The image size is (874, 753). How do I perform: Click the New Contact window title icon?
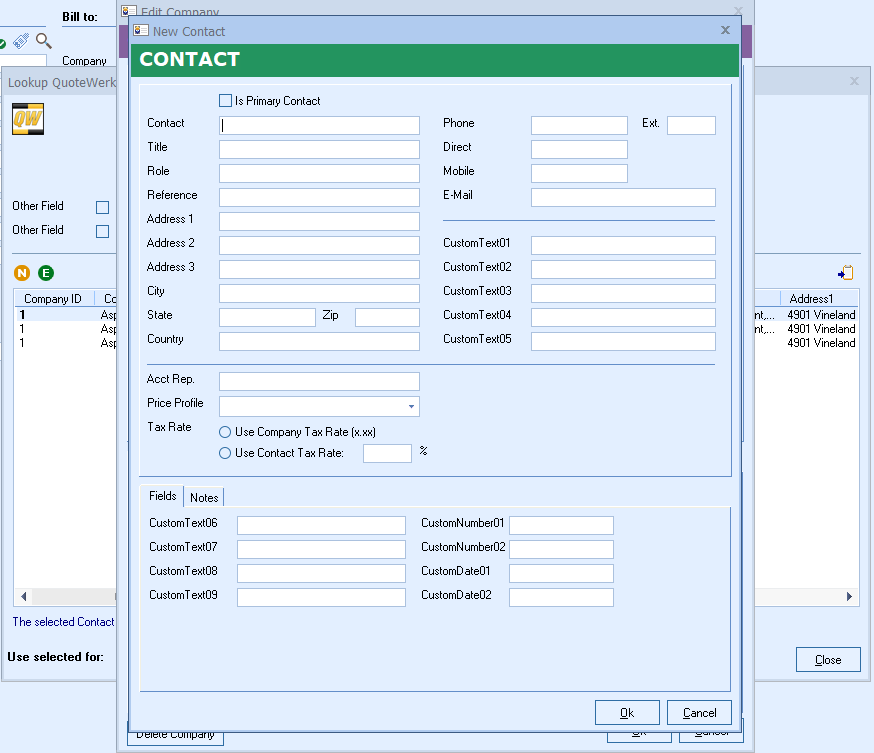click(x=141, y=31)
